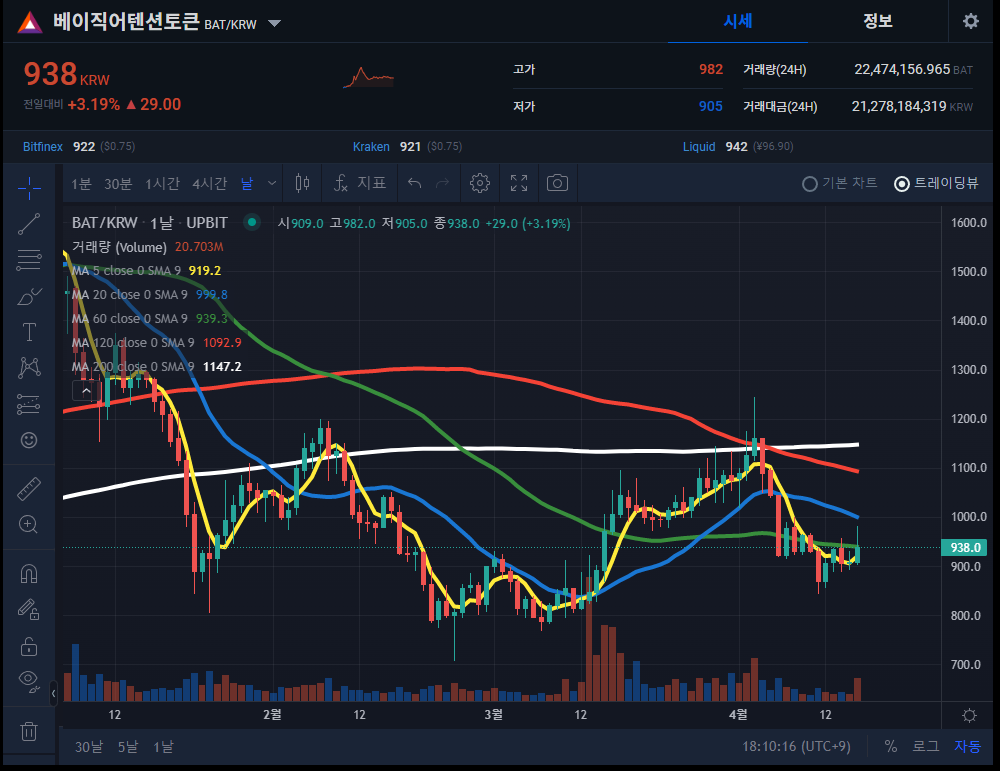The height and width of the screenshot is (771, 1000).
Task: Expand the time interval dropdown arrow
Action: (272, 184)
